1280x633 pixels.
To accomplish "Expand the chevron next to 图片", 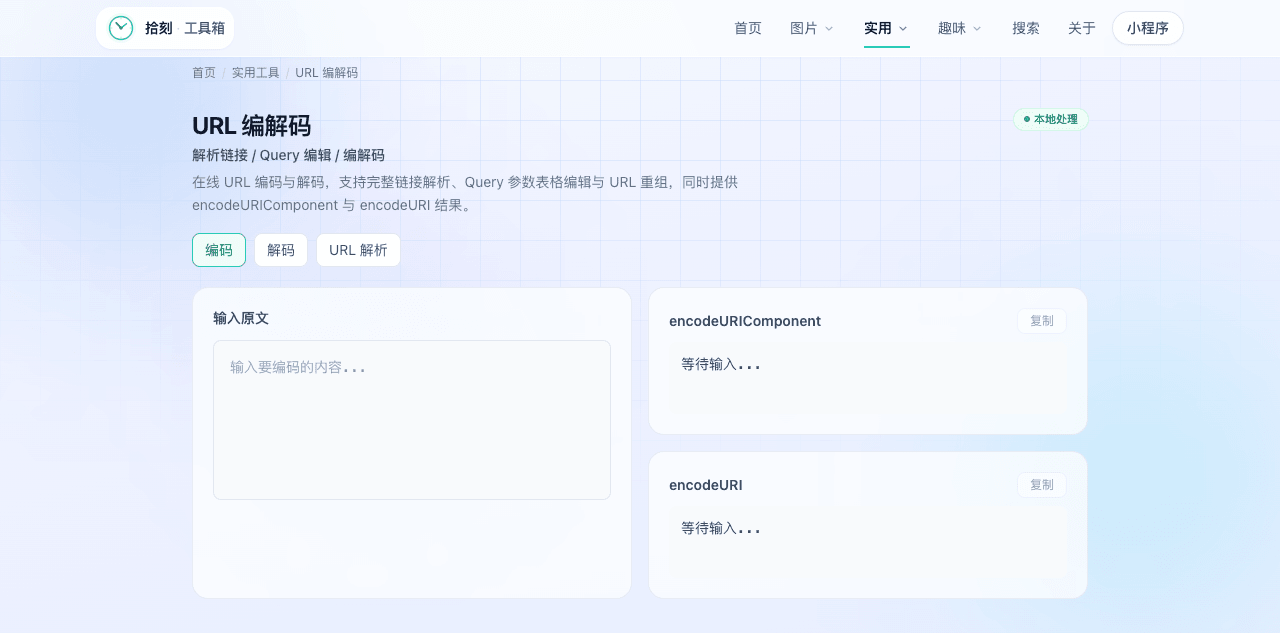I will (x=828, y=29).
